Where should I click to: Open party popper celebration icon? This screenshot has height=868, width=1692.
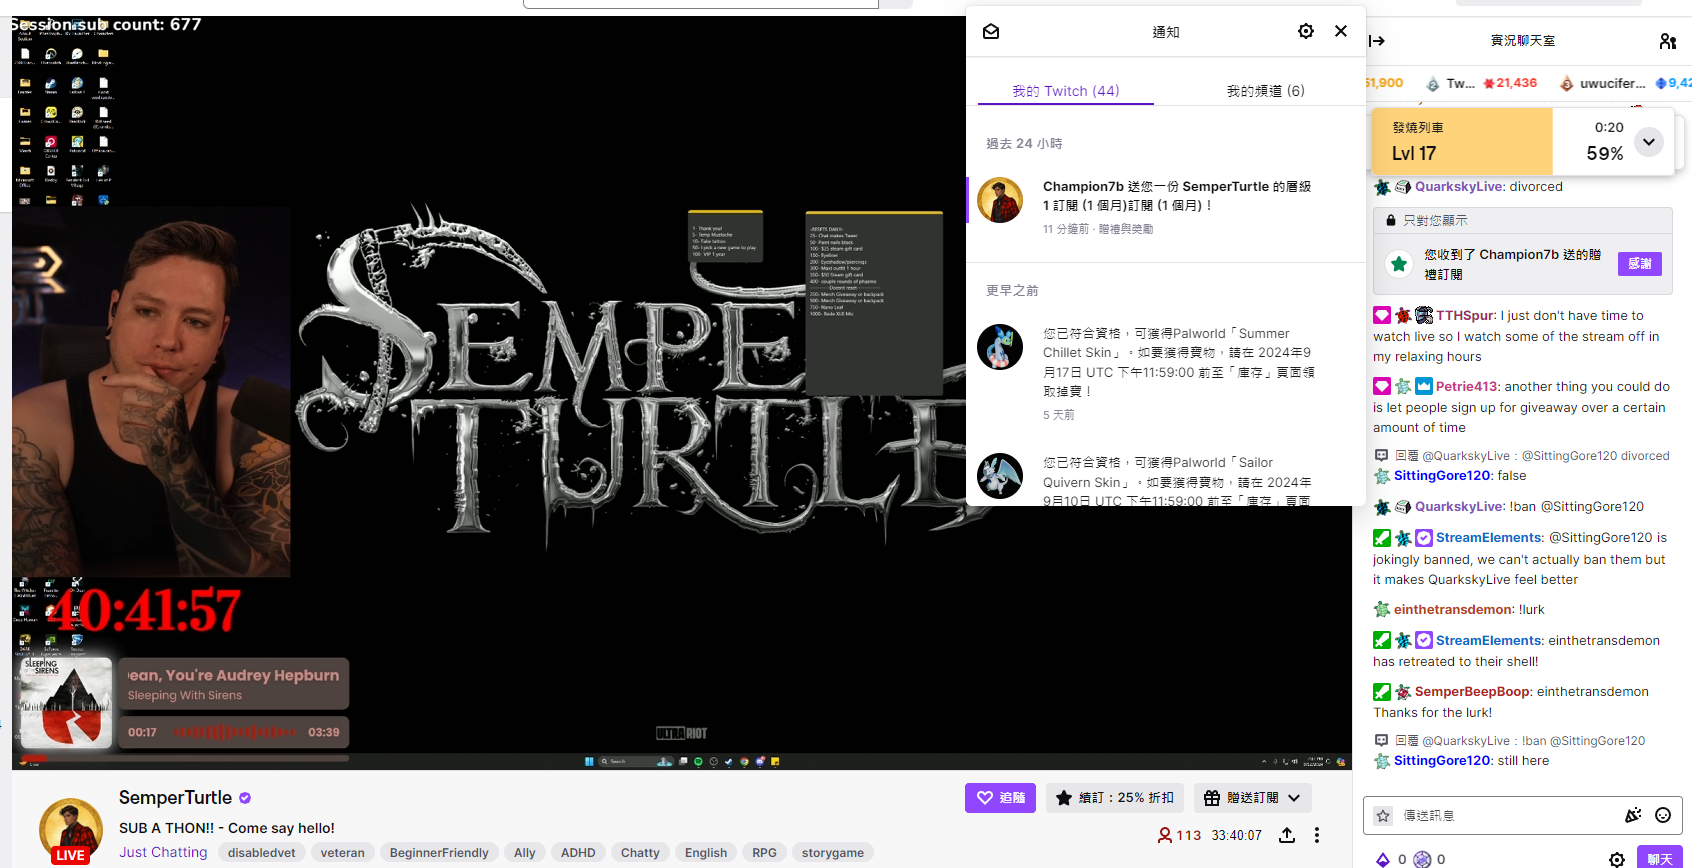pos(1633,816)
